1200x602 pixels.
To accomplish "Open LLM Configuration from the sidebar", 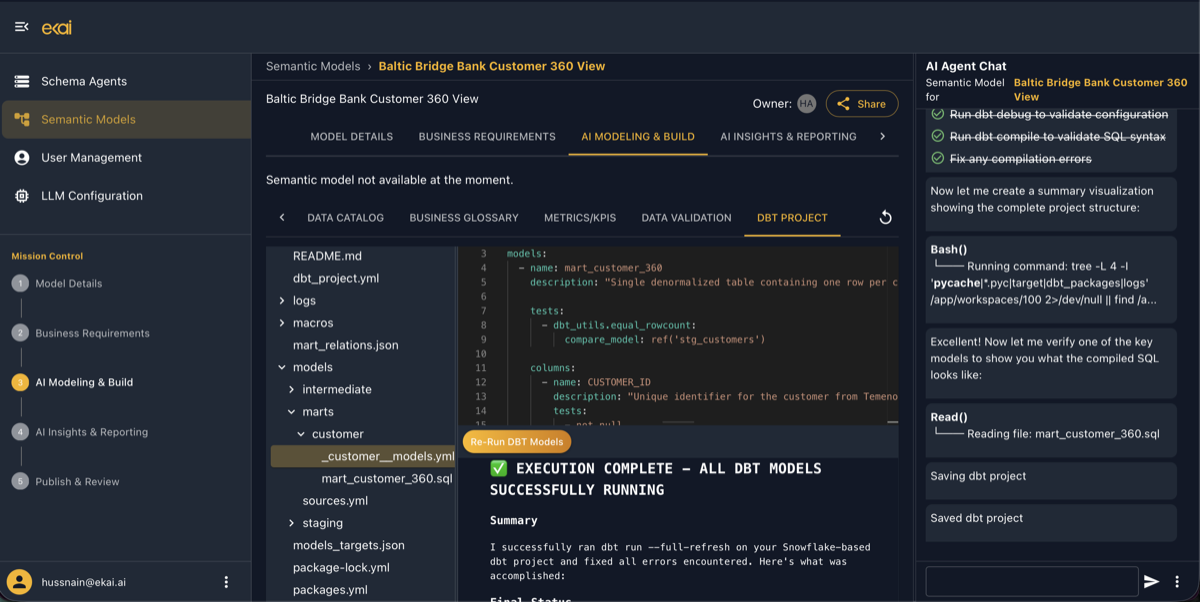I will (x=125, y=196).
